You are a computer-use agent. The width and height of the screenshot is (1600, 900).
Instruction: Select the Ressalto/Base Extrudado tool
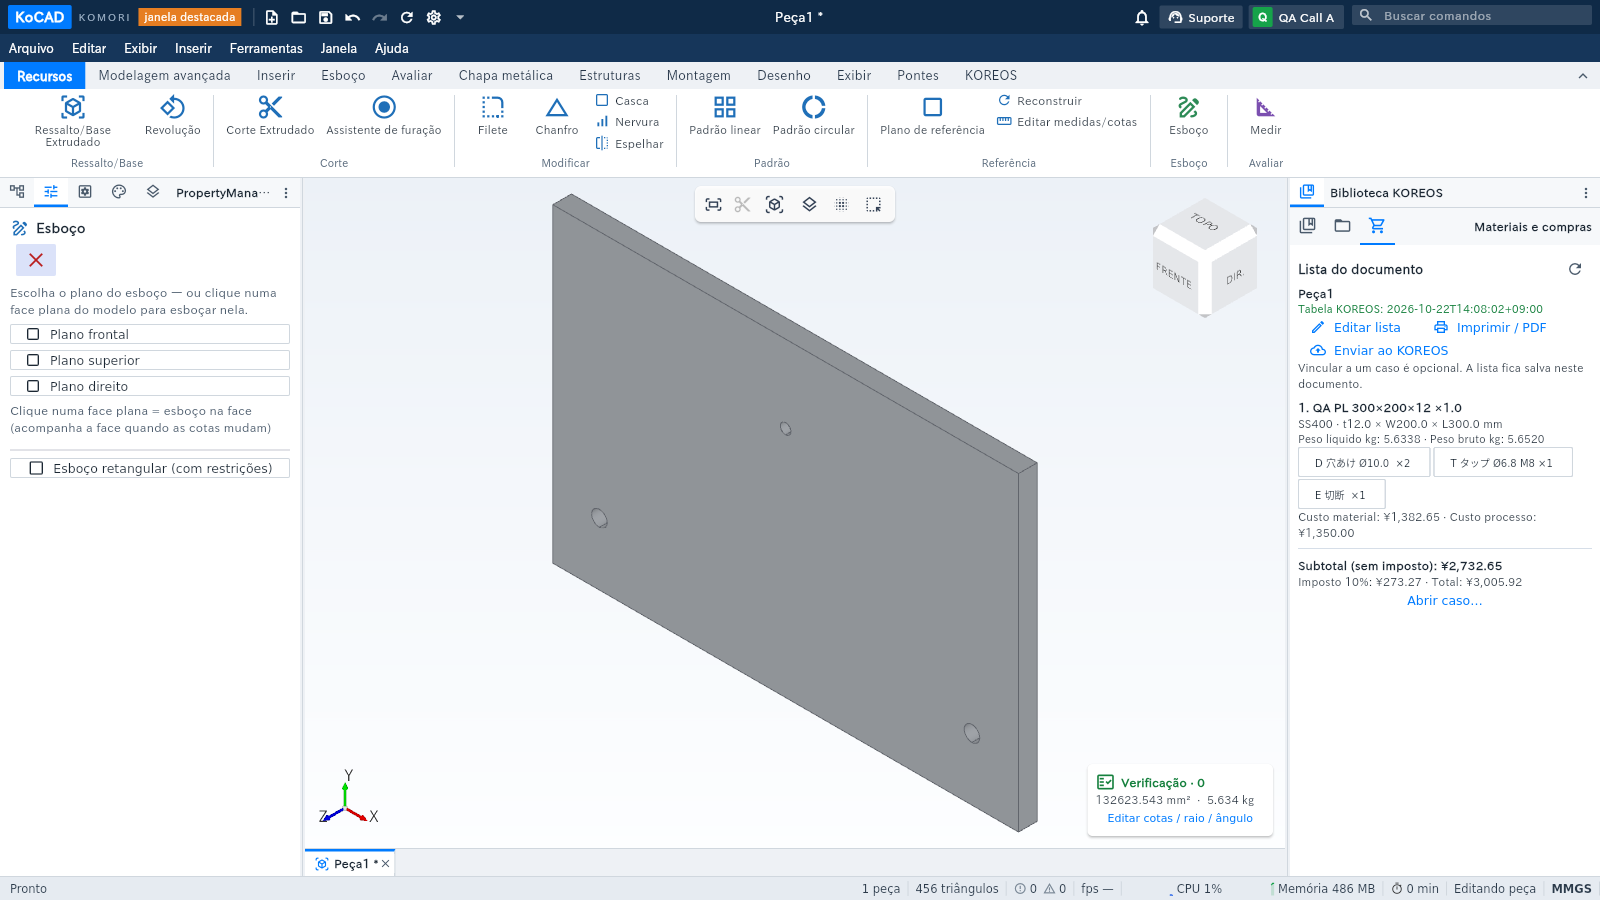(x=73, y=121)
